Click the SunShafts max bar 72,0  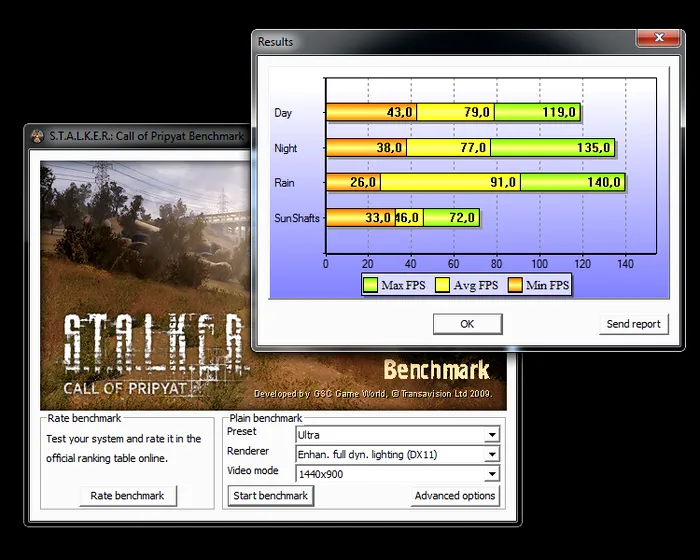click(x=451, y=217)
